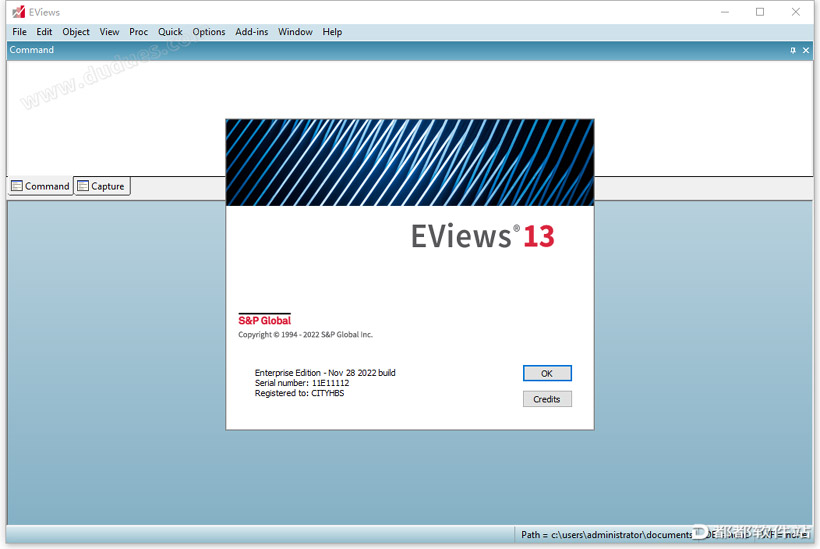
Task: Open the Proc menu
Action: point(139,32)
